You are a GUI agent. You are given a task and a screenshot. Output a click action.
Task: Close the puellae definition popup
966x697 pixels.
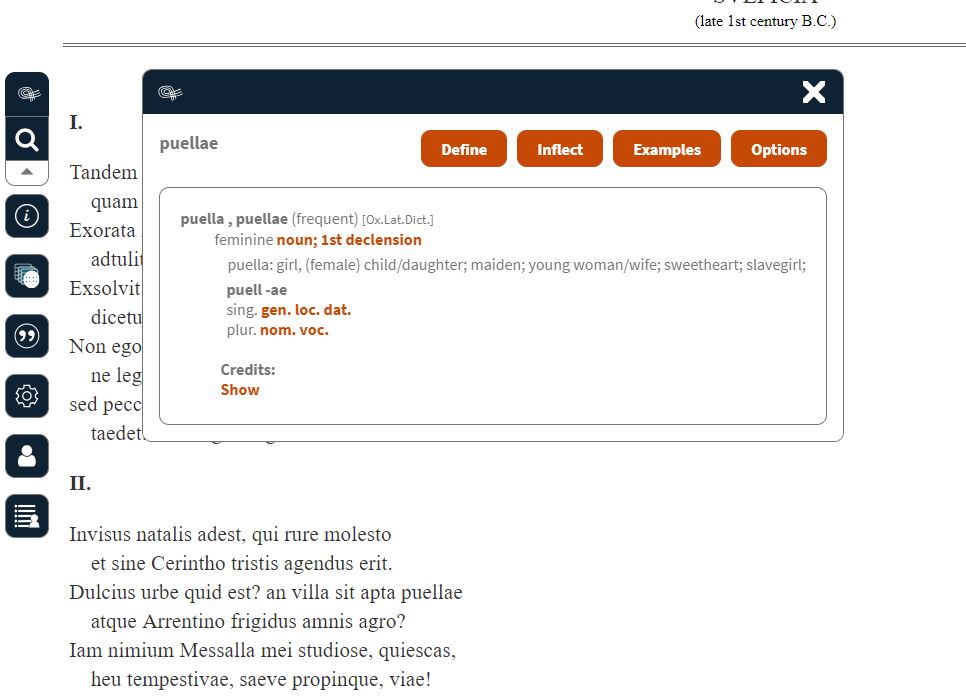813,91
